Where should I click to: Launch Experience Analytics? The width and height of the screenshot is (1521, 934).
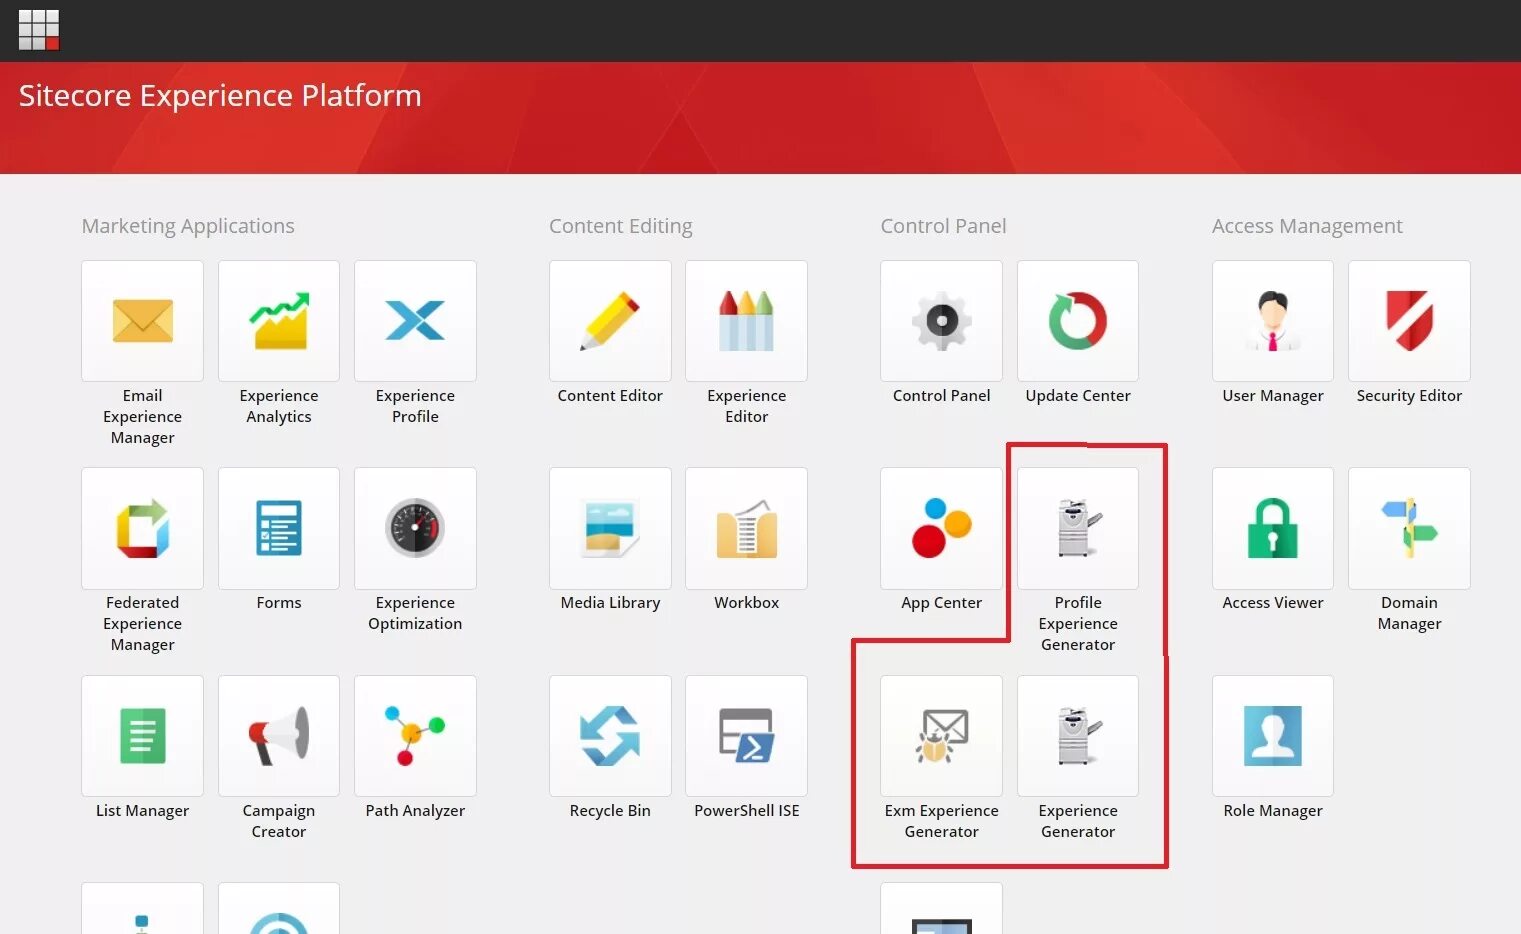point(279,321)
